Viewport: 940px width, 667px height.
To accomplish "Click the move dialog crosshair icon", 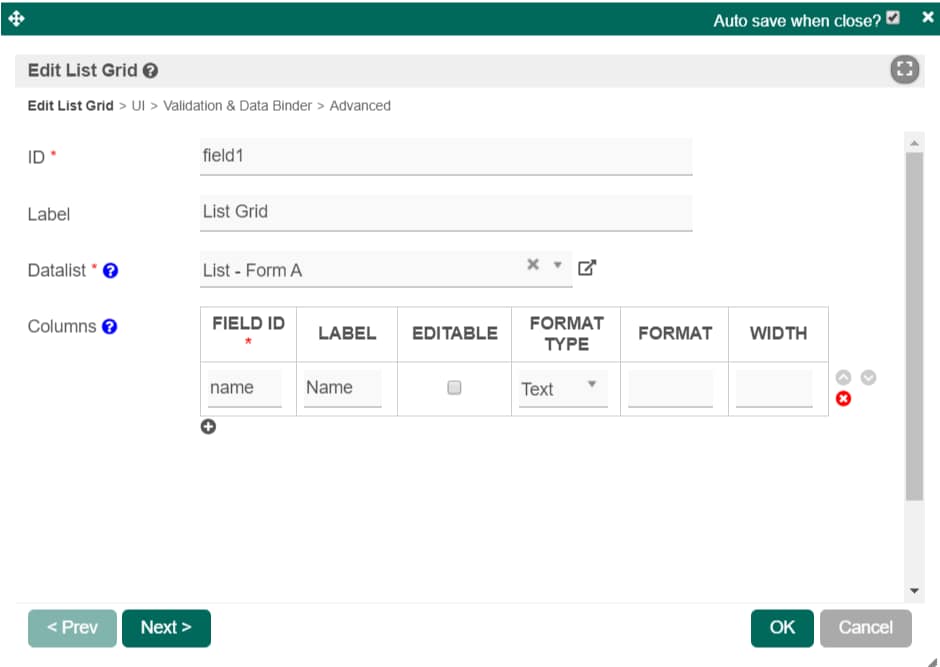I will [16, 19].
